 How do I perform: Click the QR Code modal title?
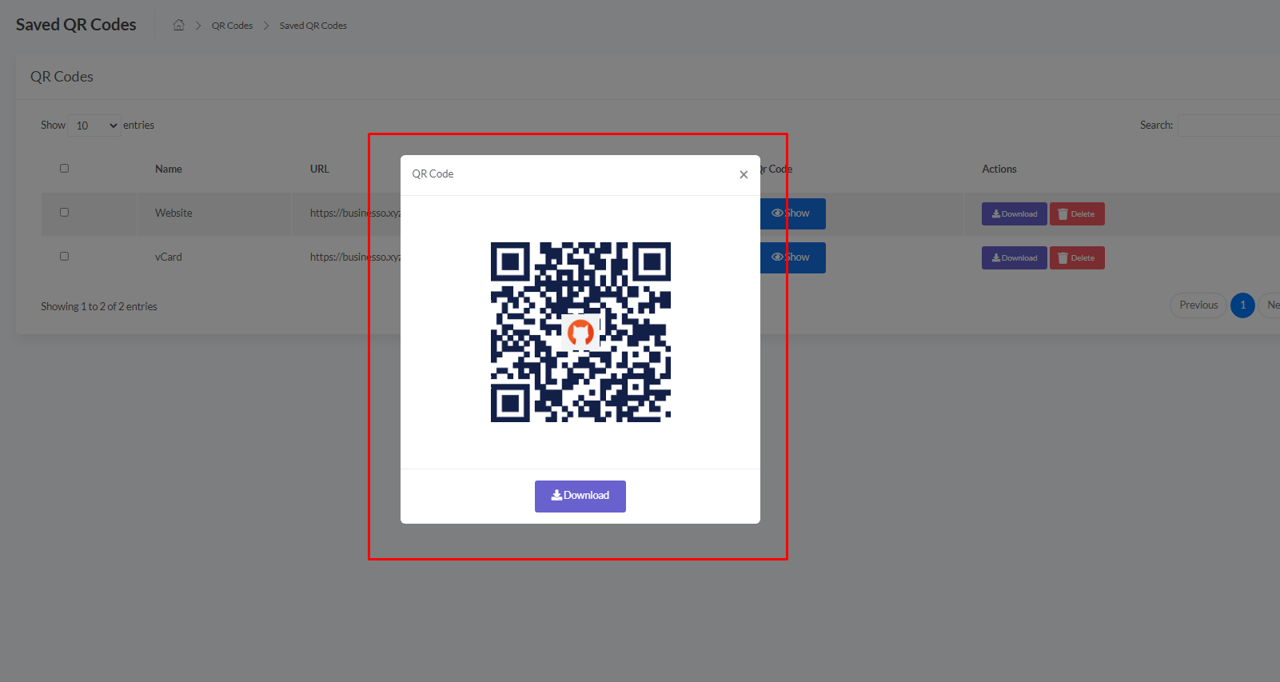pyautogui.click(x=433, y=174)
